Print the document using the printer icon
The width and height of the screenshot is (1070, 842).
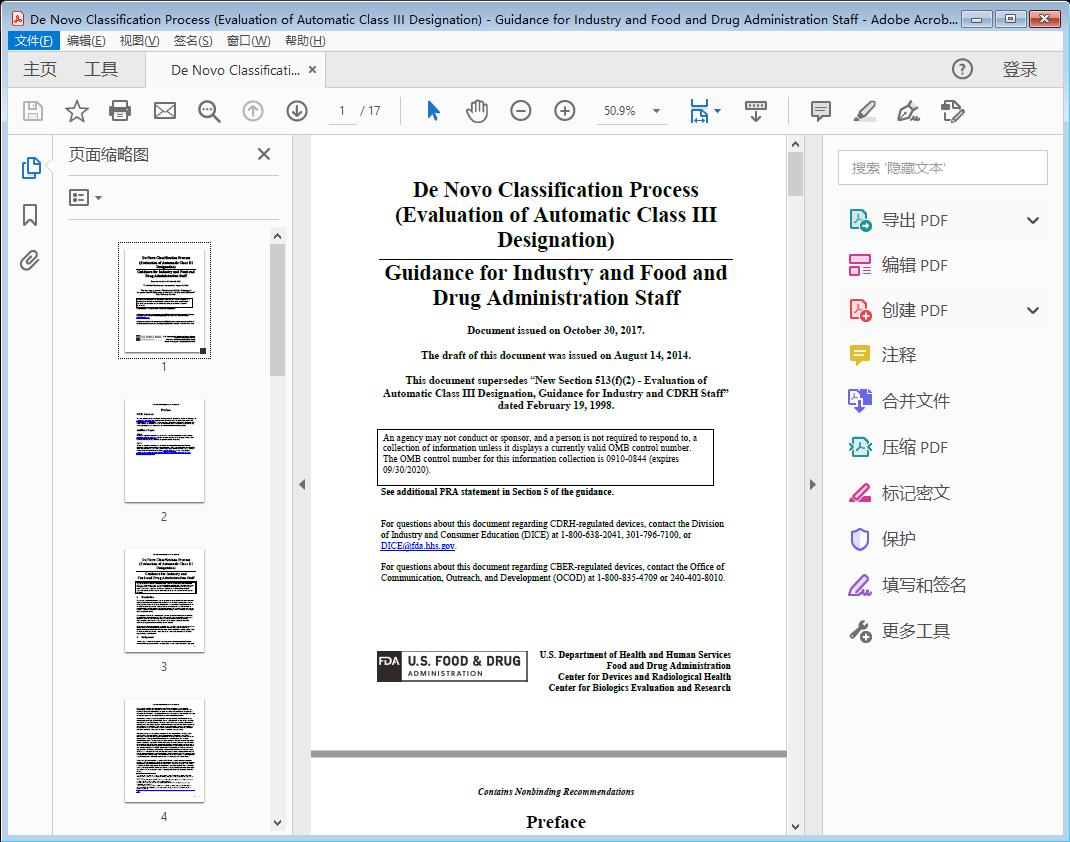(120, 111)
